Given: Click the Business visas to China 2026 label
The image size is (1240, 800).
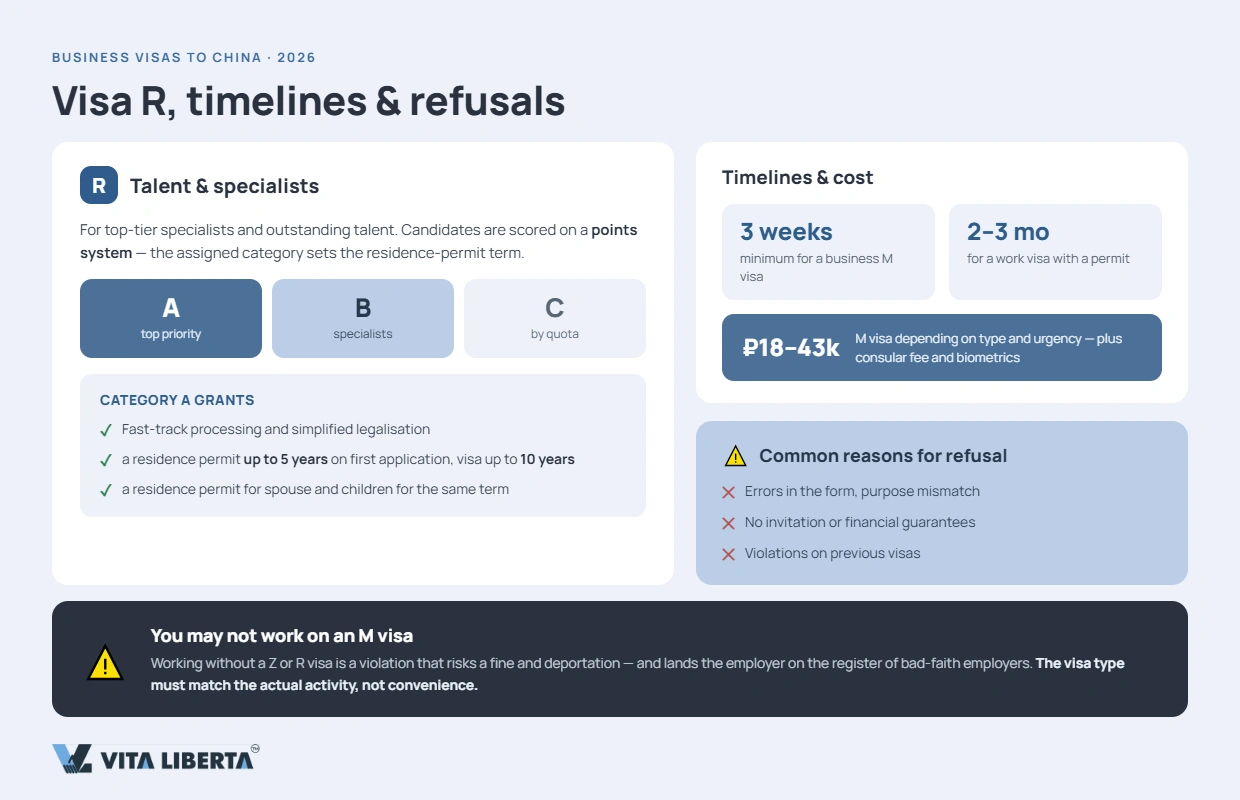Looking at the screenshot, I should click(x=184, y=58).
